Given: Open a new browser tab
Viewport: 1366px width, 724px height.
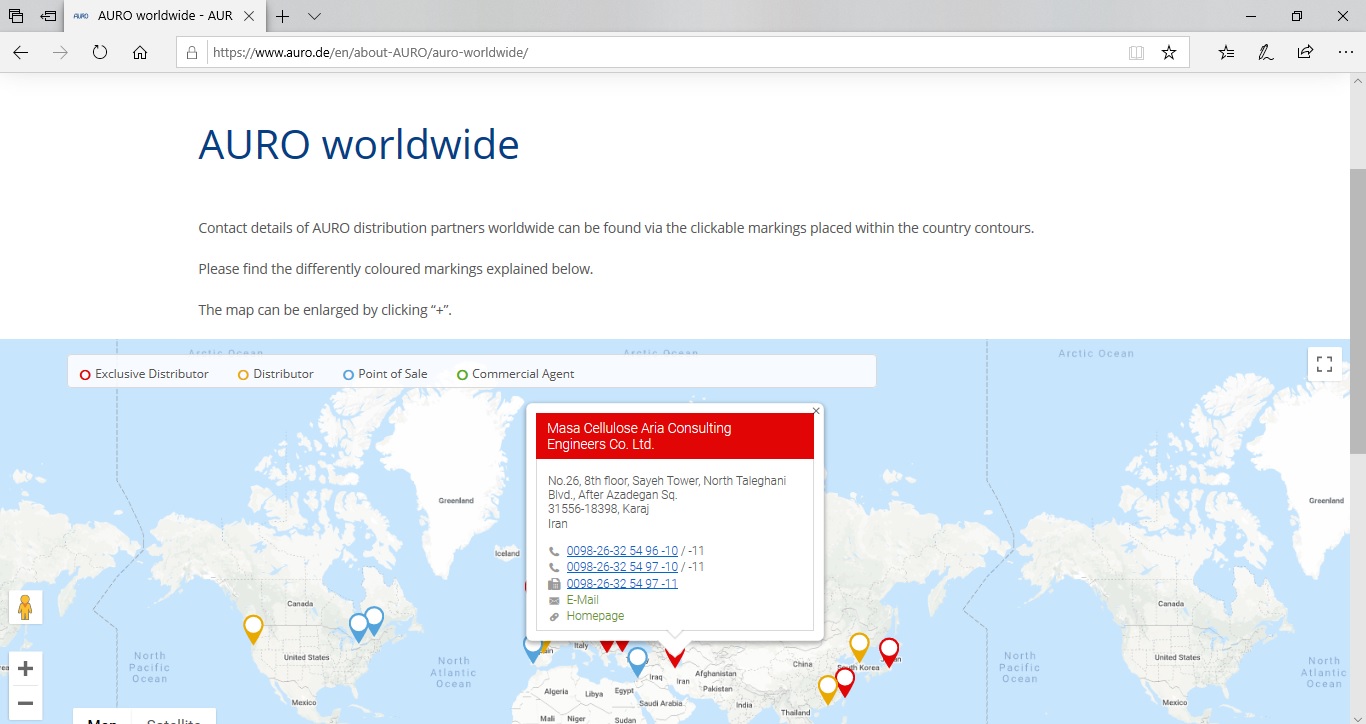Looking at the screenshot, I should [x=283, y=16].
